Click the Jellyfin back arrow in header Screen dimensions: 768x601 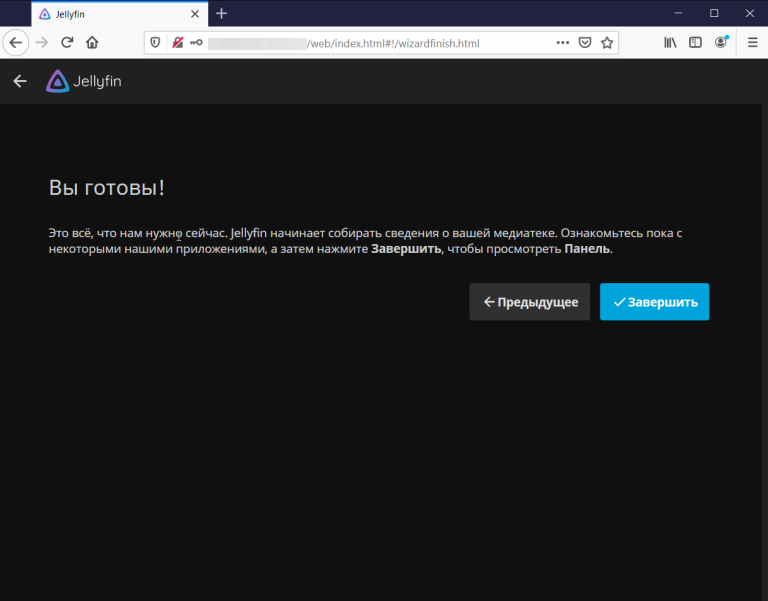pos(20,81)
